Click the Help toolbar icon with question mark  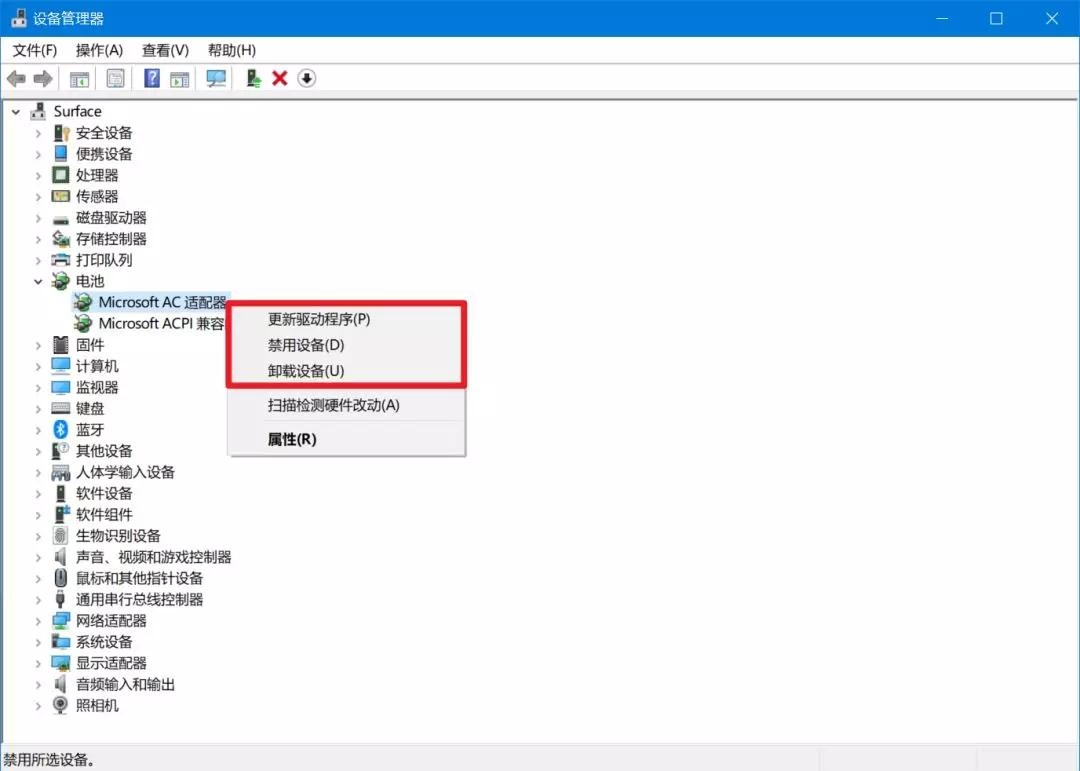pyautogui.click(x=150, y=78)
